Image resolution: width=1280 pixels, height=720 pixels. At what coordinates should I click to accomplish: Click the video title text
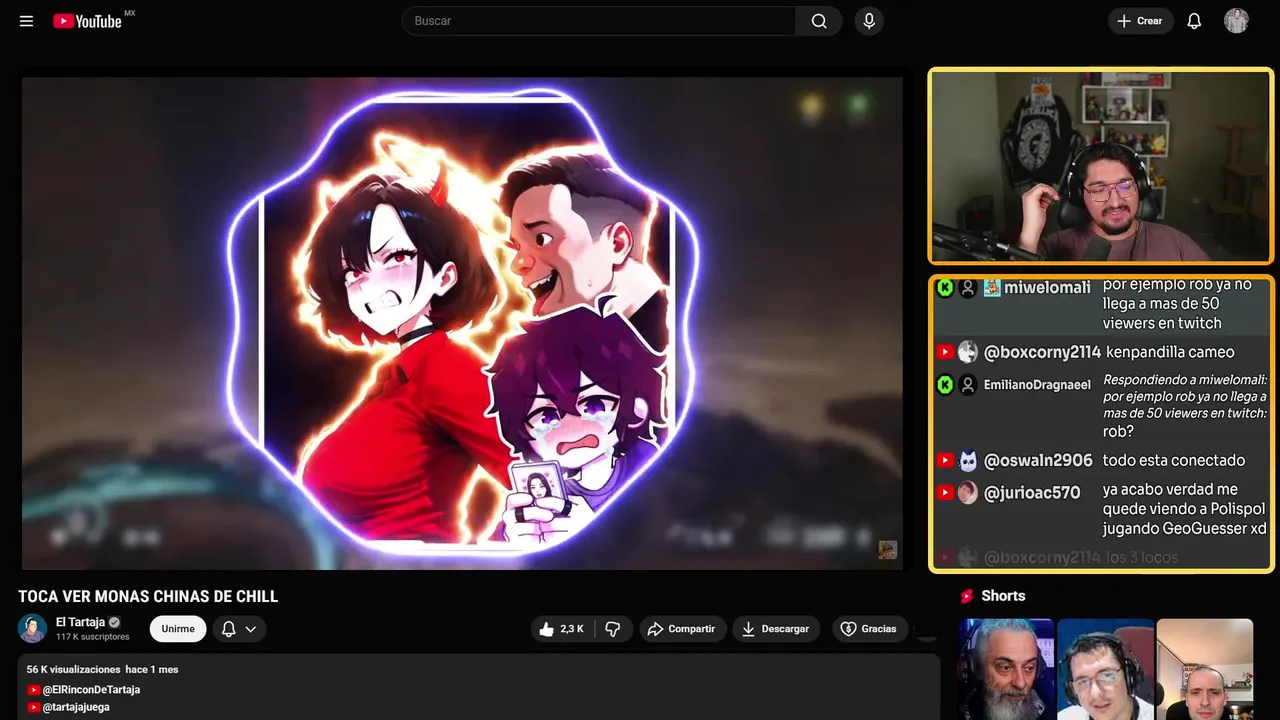click(x=148, y=596)
